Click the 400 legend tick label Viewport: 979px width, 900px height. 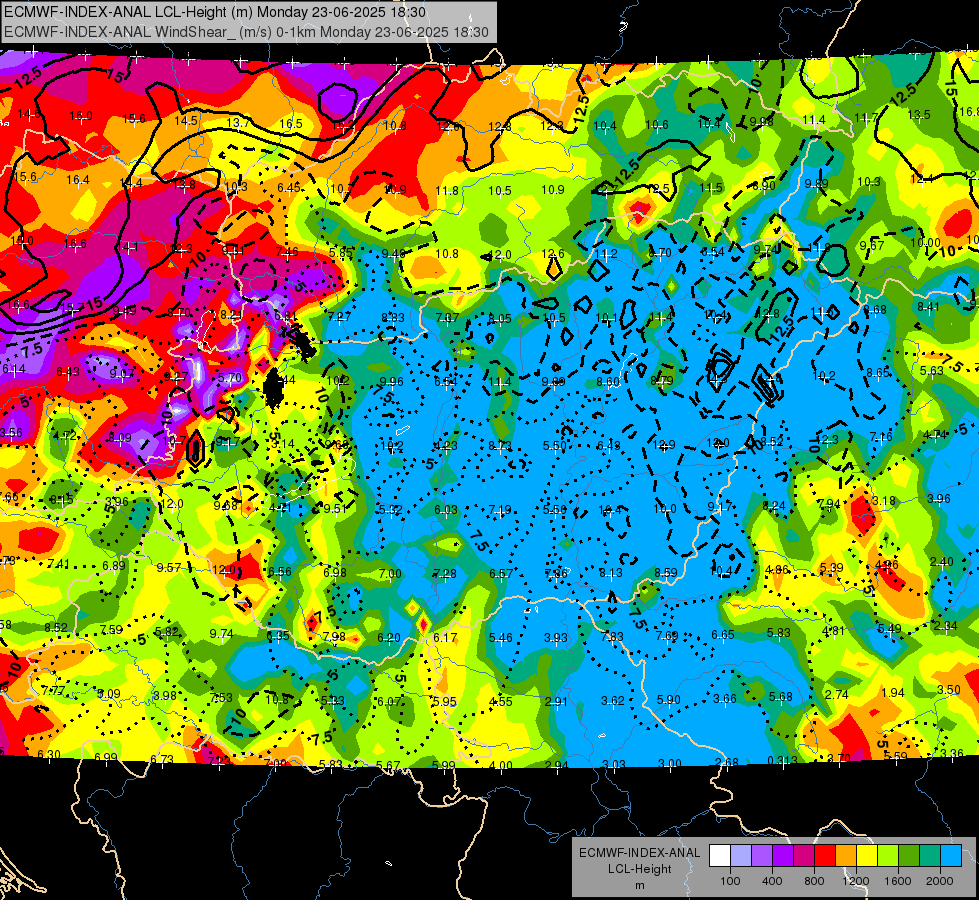[x=772, y=881]
